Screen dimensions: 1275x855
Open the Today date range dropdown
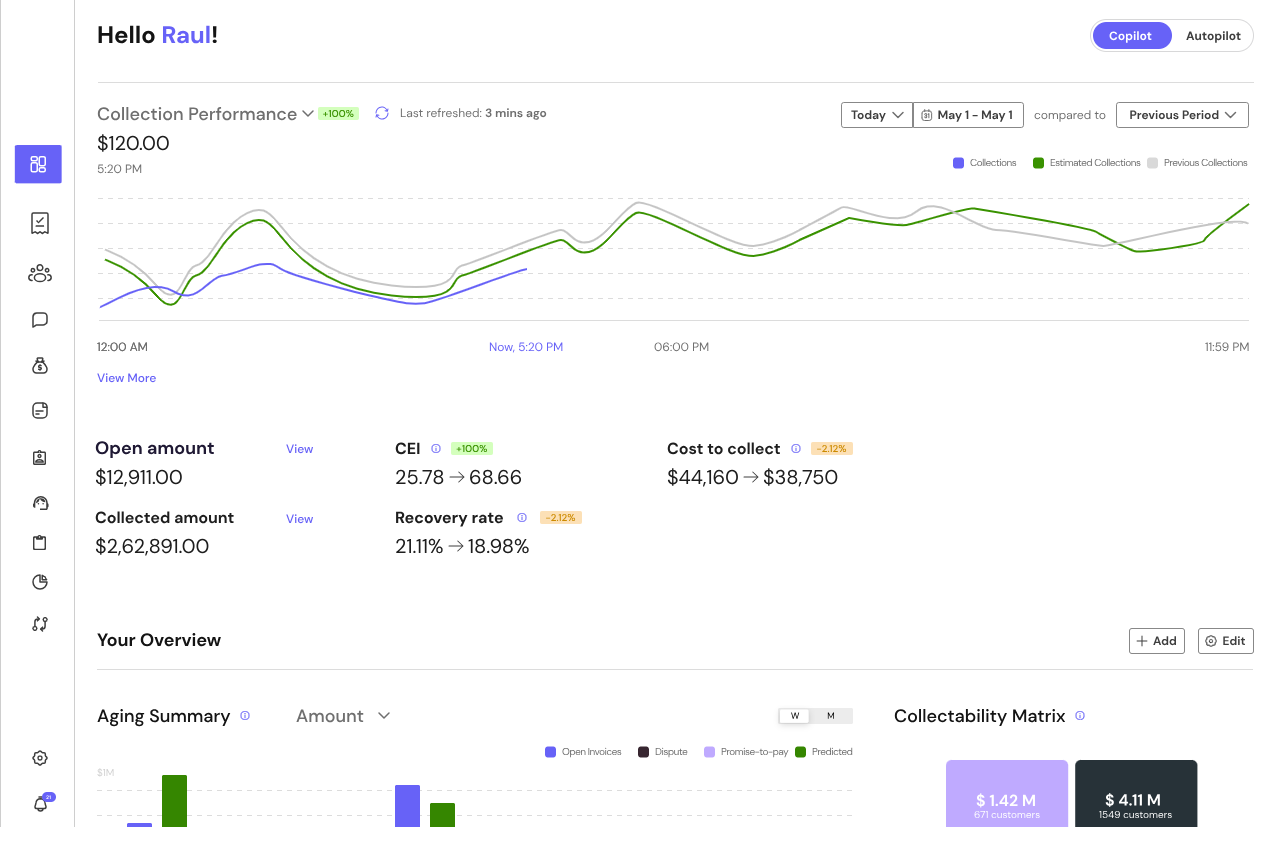(875, 114)
